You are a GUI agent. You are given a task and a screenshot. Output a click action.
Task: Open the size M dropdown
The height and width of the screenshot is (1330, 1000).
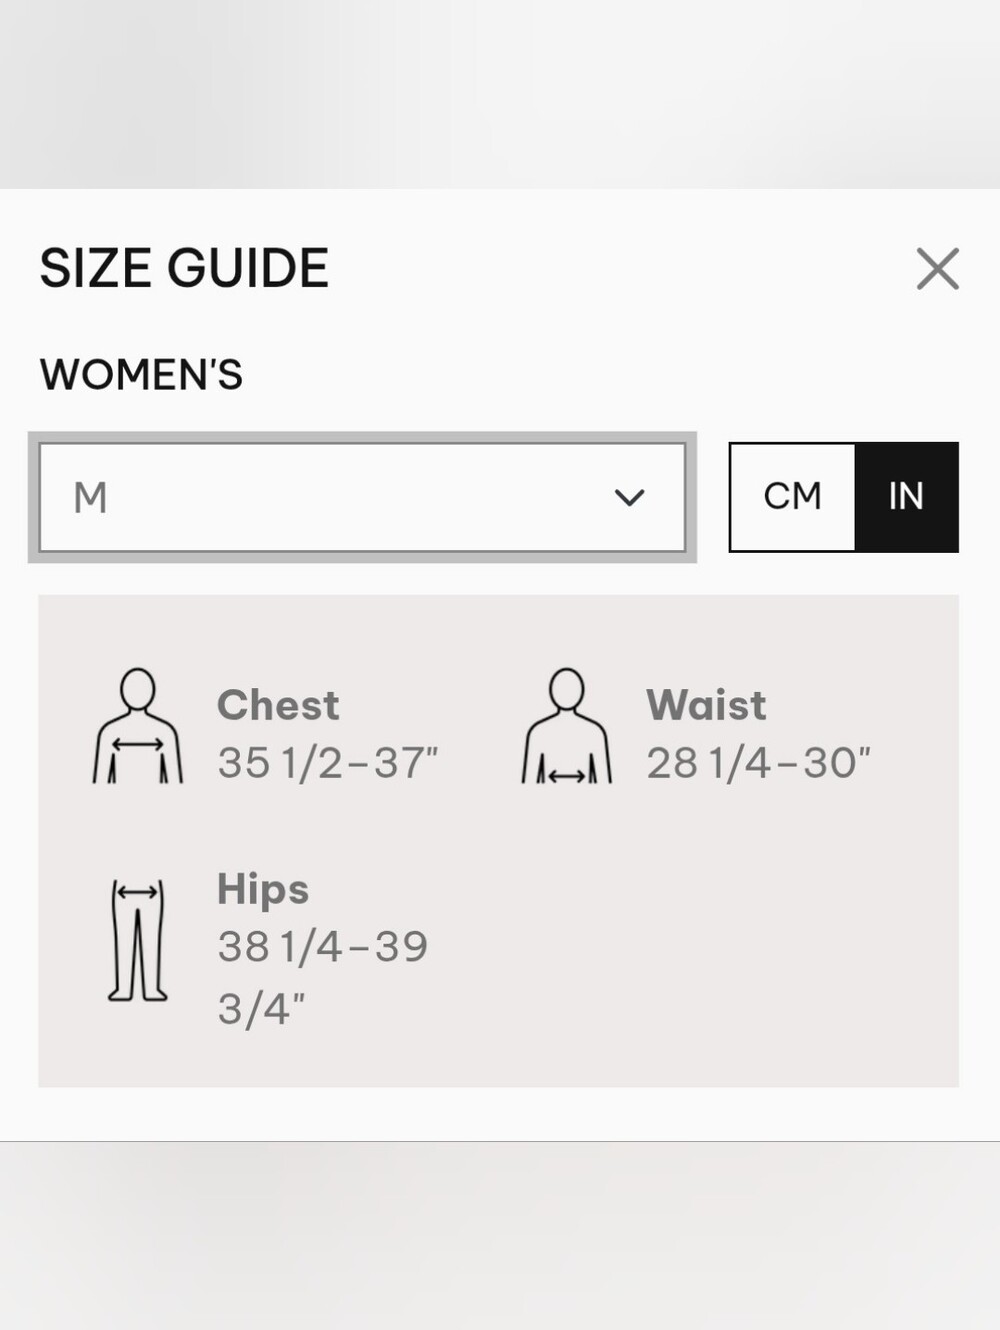pyautogui.click(x=362, y=497)
